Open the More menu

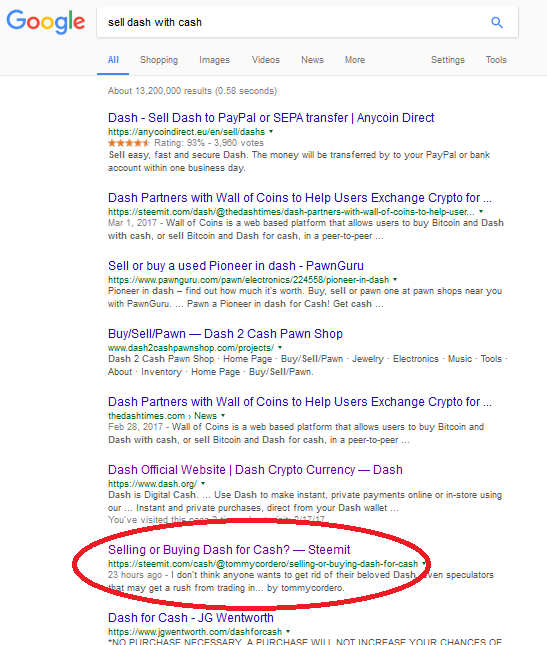tap(355, 60)
